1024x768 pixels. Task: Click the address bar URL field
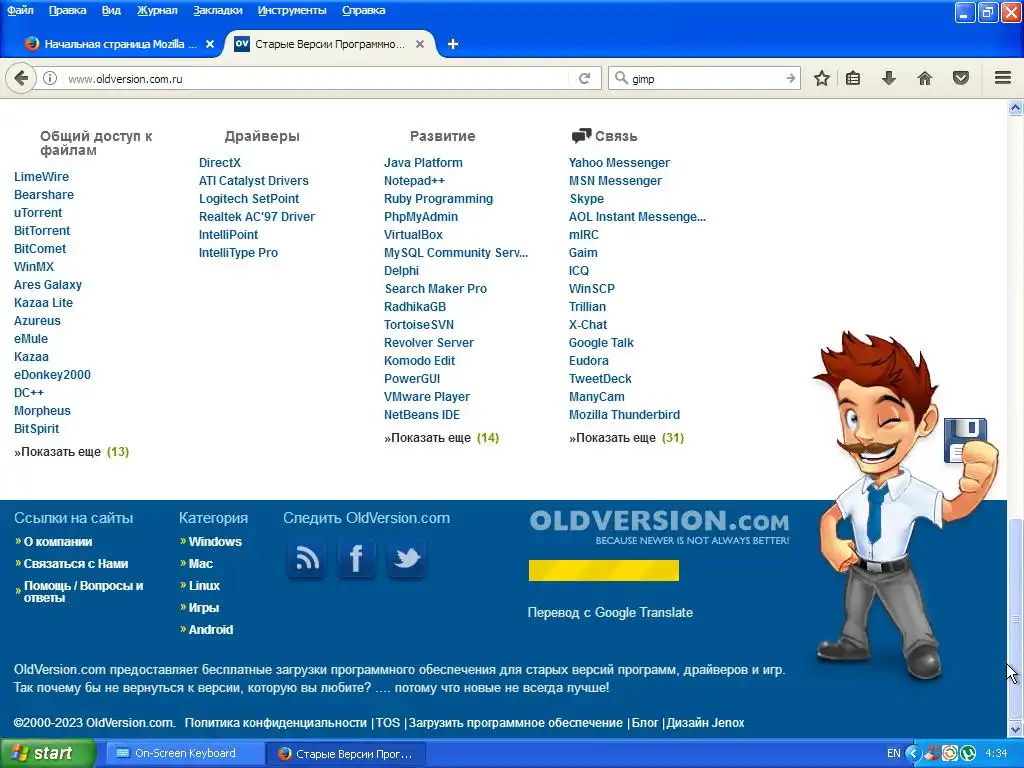pyautogui.click(x=317, y=78)
